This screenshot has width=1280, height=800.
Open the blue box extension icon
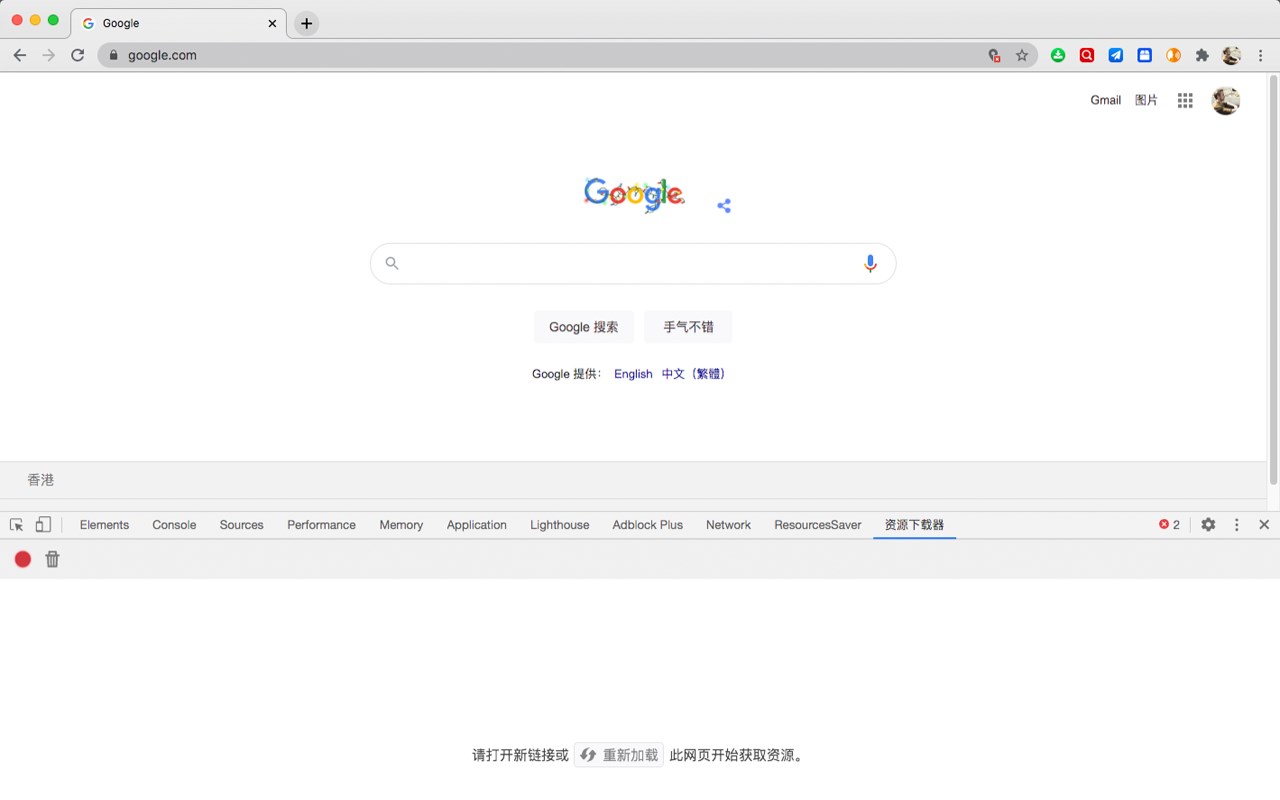tap(1145, 56)
